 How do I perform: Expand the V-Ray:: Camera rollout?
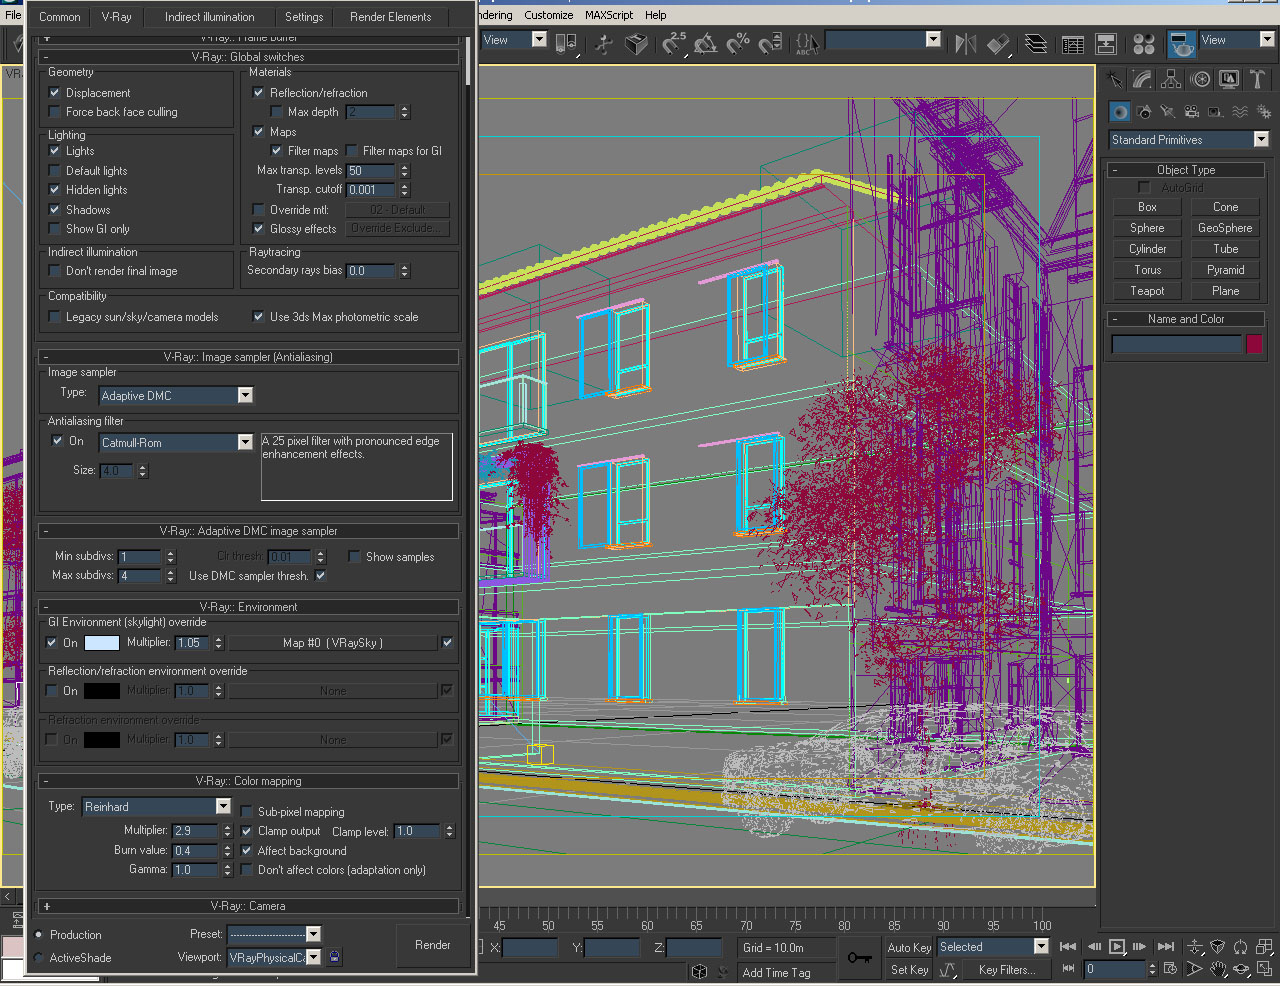(x=248, y=906)
